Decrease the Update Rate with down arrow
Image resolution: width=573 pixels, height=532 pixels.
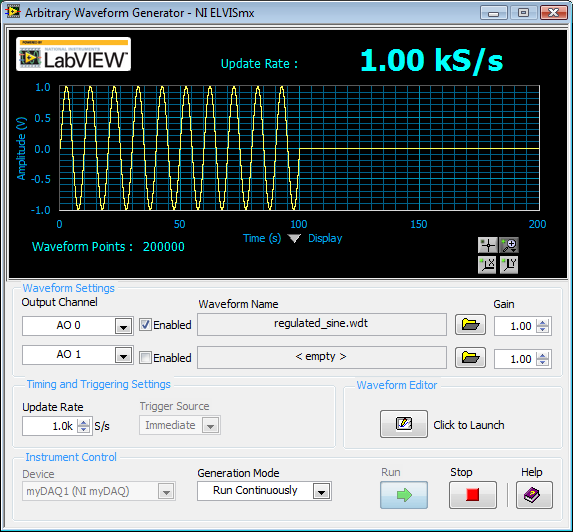(84, 430)
